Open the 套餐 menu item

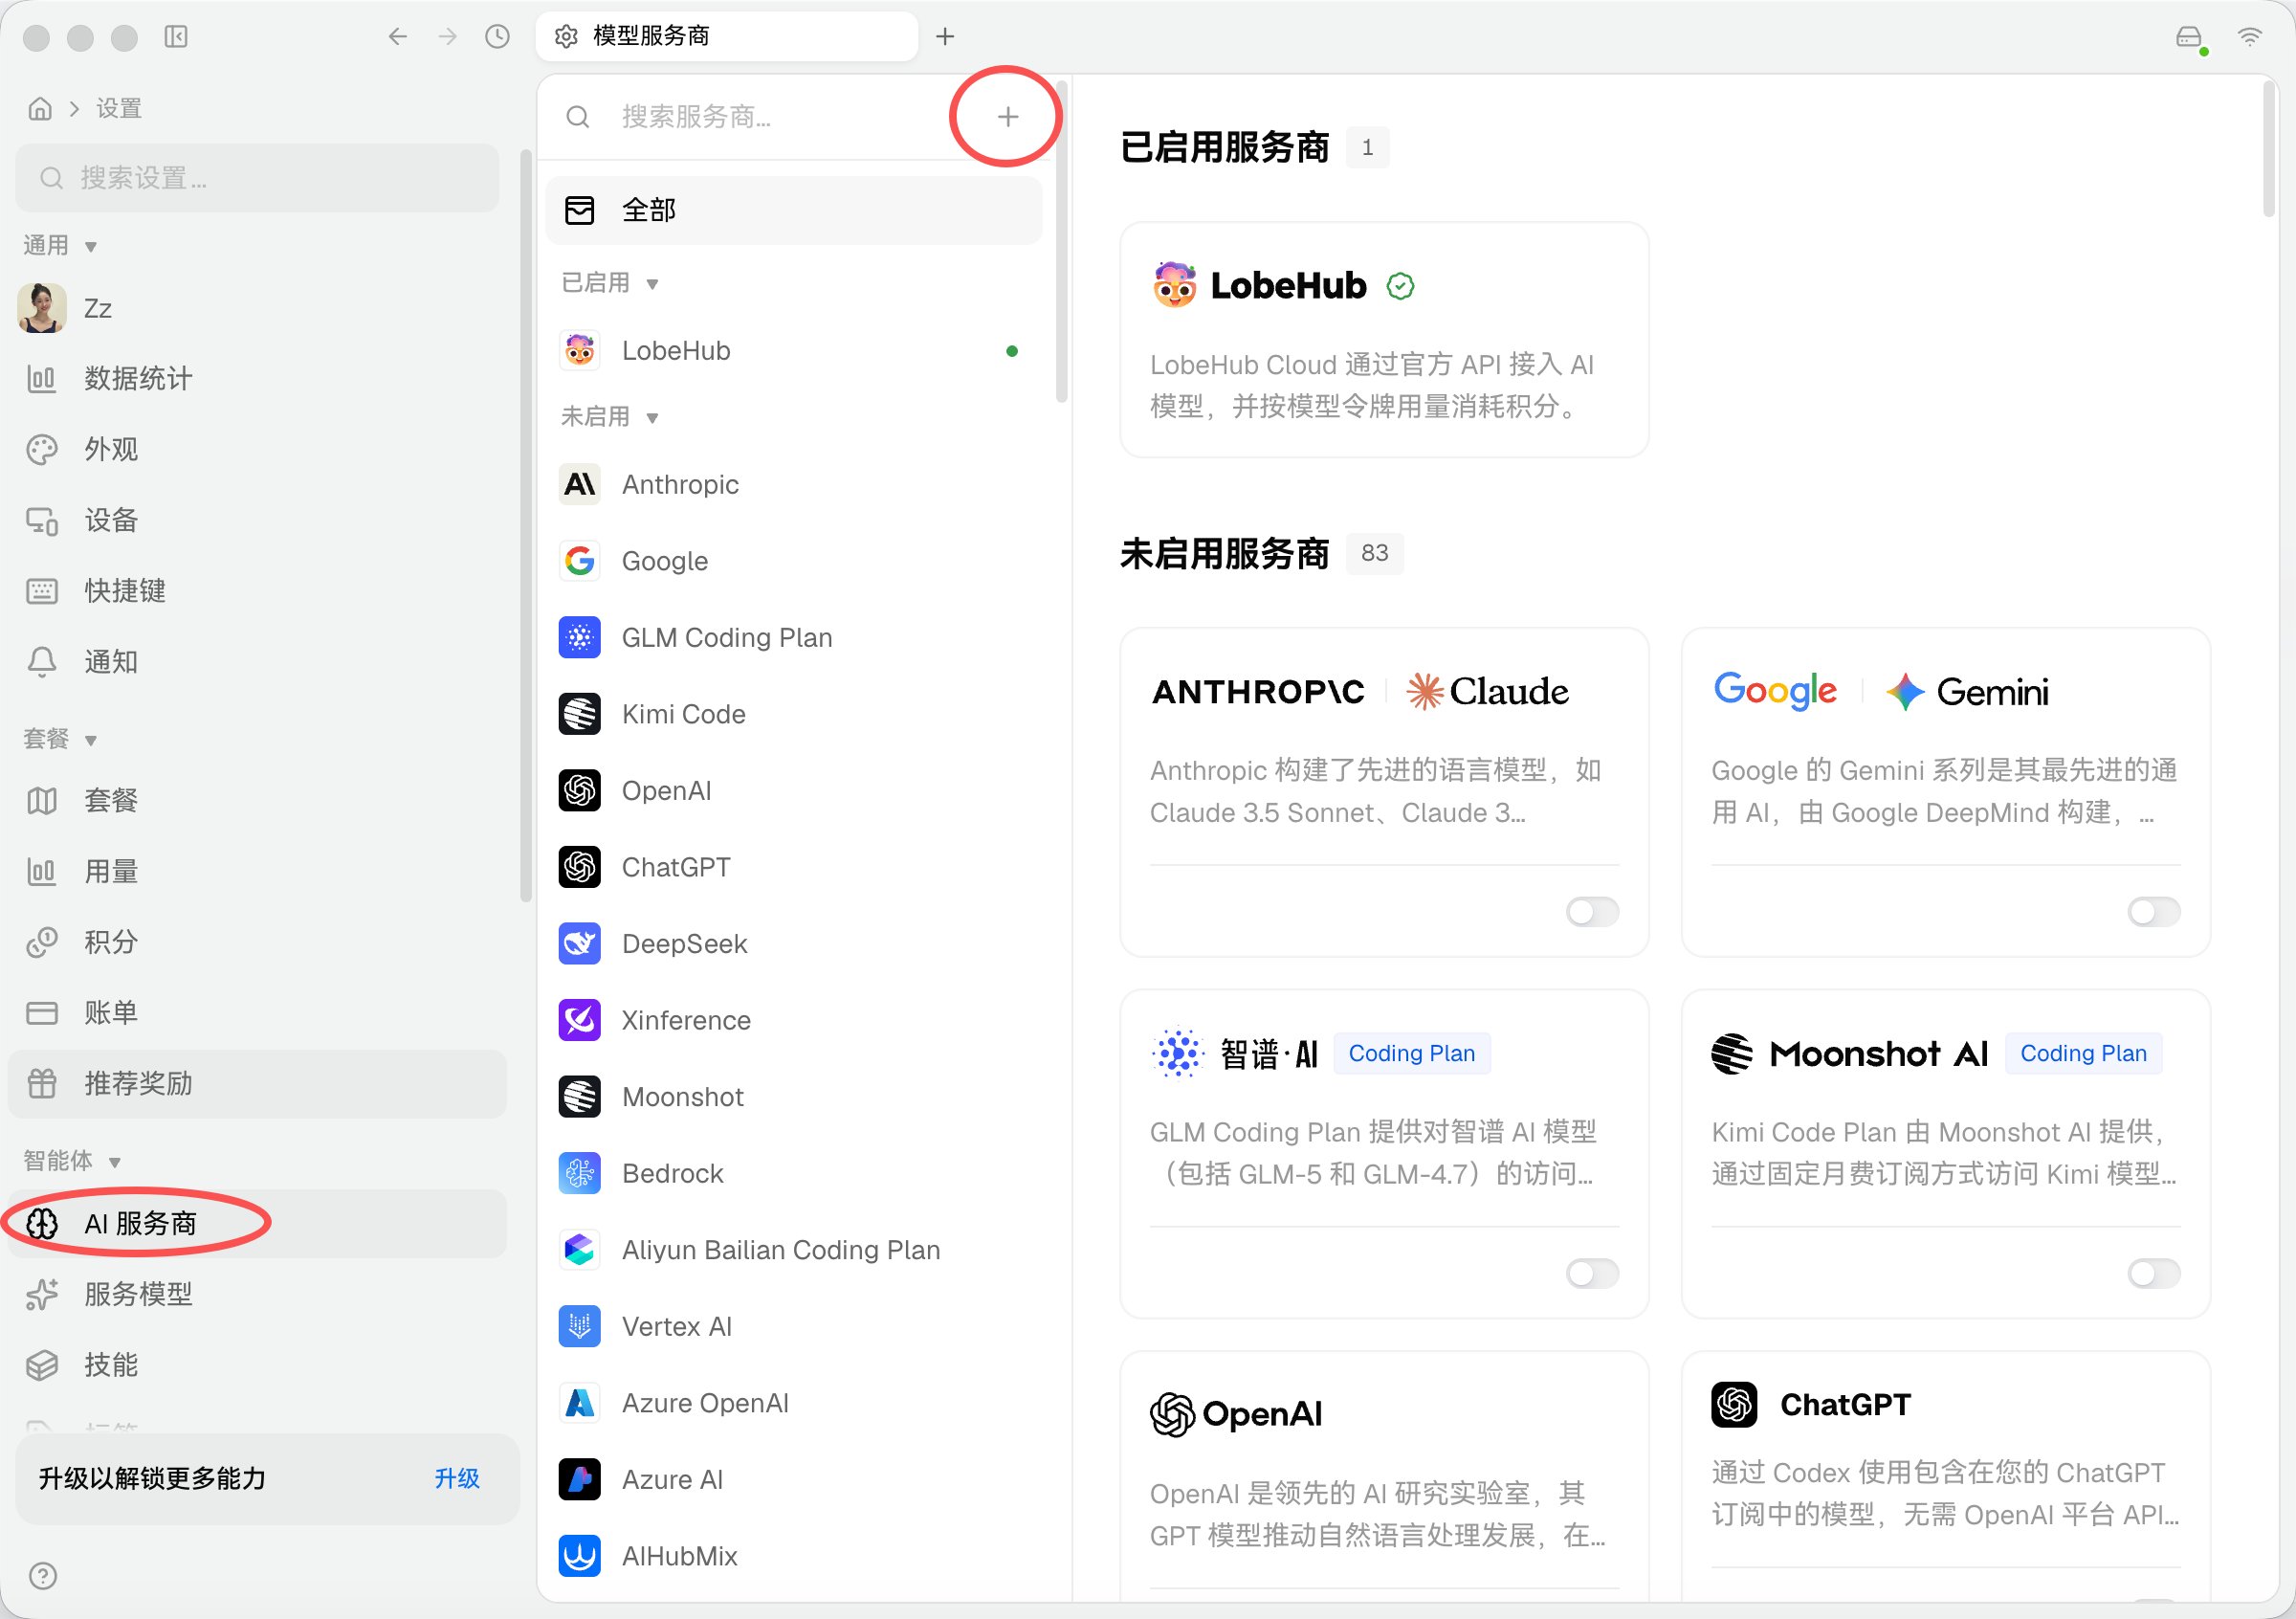(257, 800)
